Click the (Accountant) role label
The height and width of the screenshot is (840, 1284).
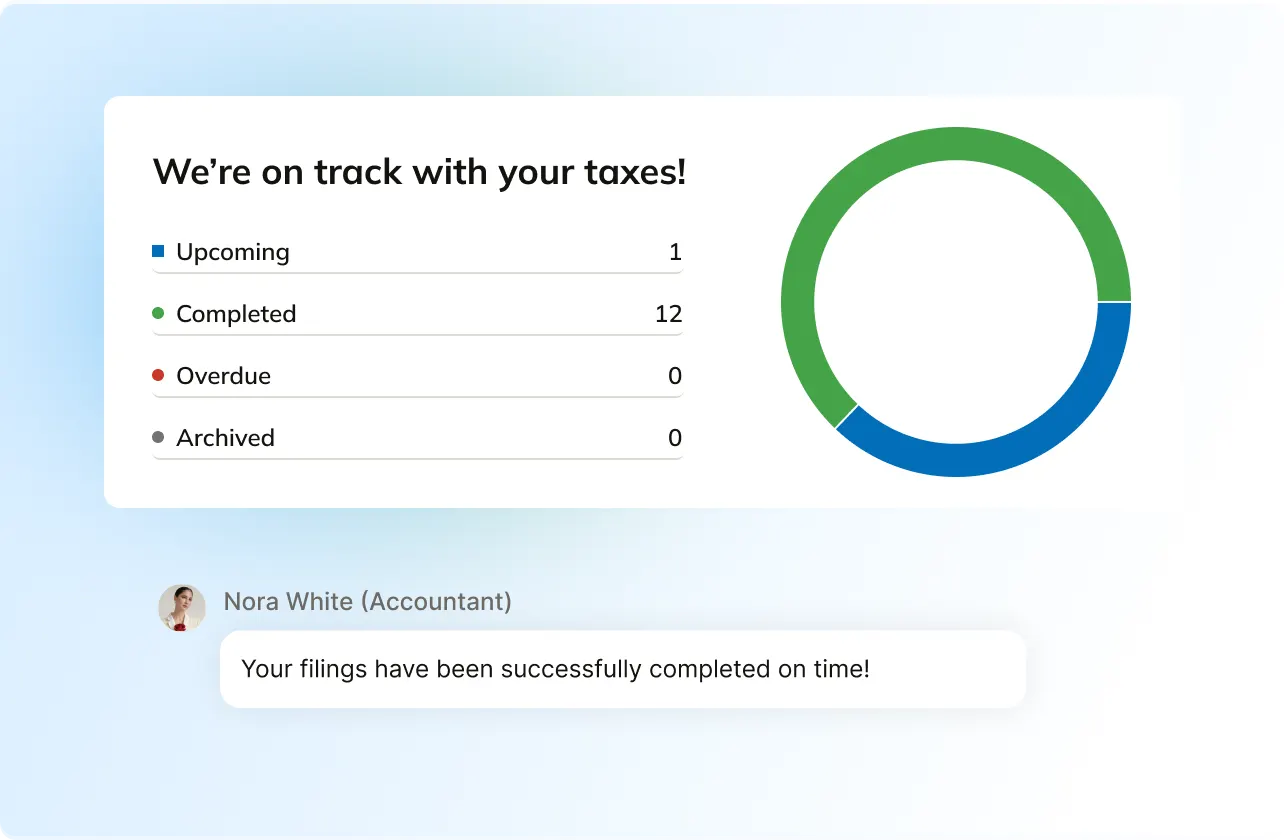(436, 601)
